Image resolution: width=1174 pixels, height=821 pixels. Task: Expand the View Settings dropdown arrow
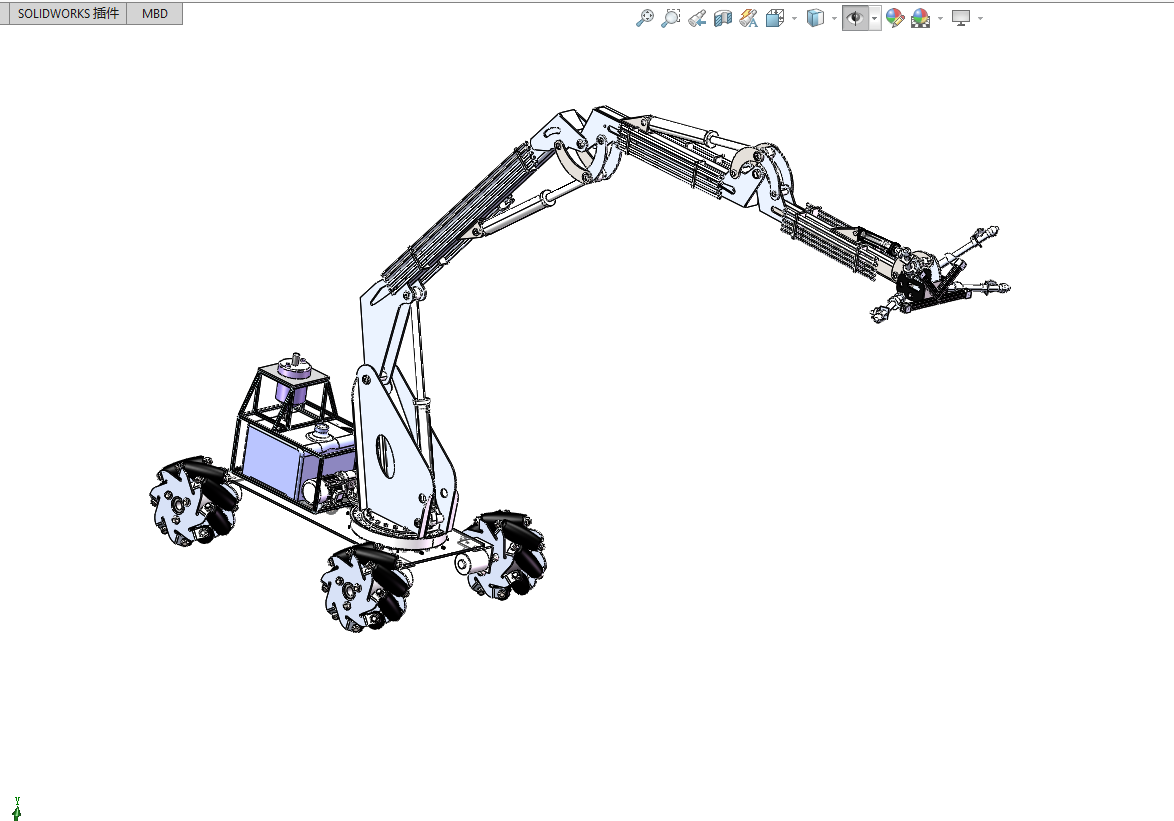[980, 19]
